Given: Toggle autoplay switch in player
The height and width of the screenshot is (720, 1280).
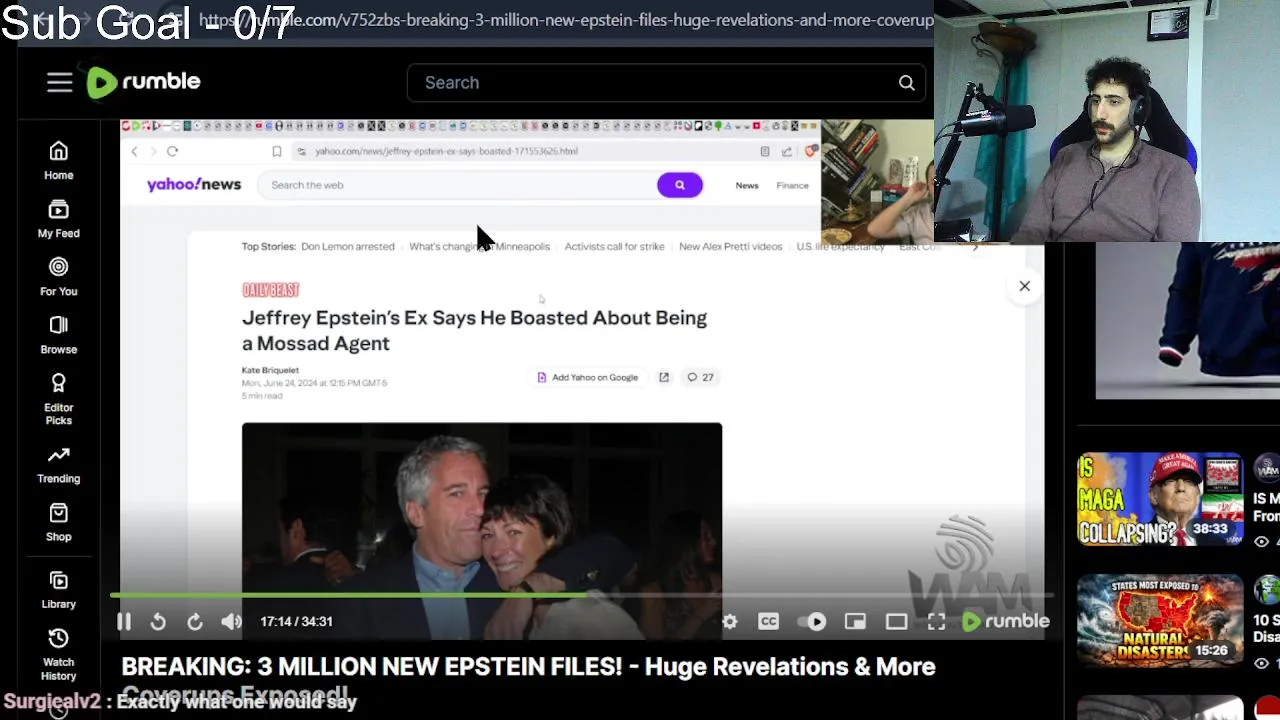Looking at the screenshot, I should coord(811,621).
